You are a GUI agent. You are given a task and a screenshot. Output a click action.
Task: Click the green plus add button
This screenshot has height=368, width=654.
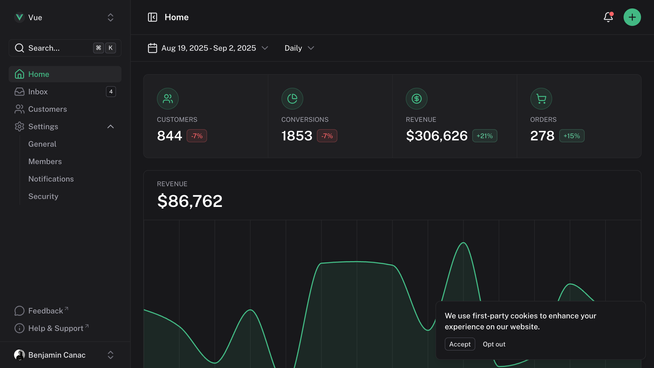(x=632, y=17)
